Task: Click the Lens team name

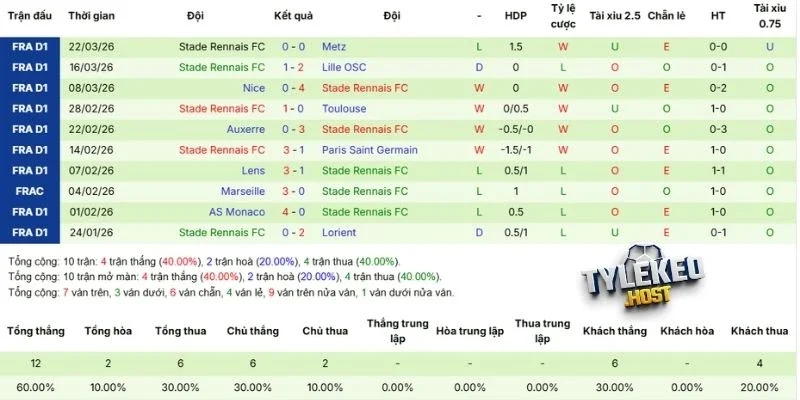Action: (x=253, y=170)
